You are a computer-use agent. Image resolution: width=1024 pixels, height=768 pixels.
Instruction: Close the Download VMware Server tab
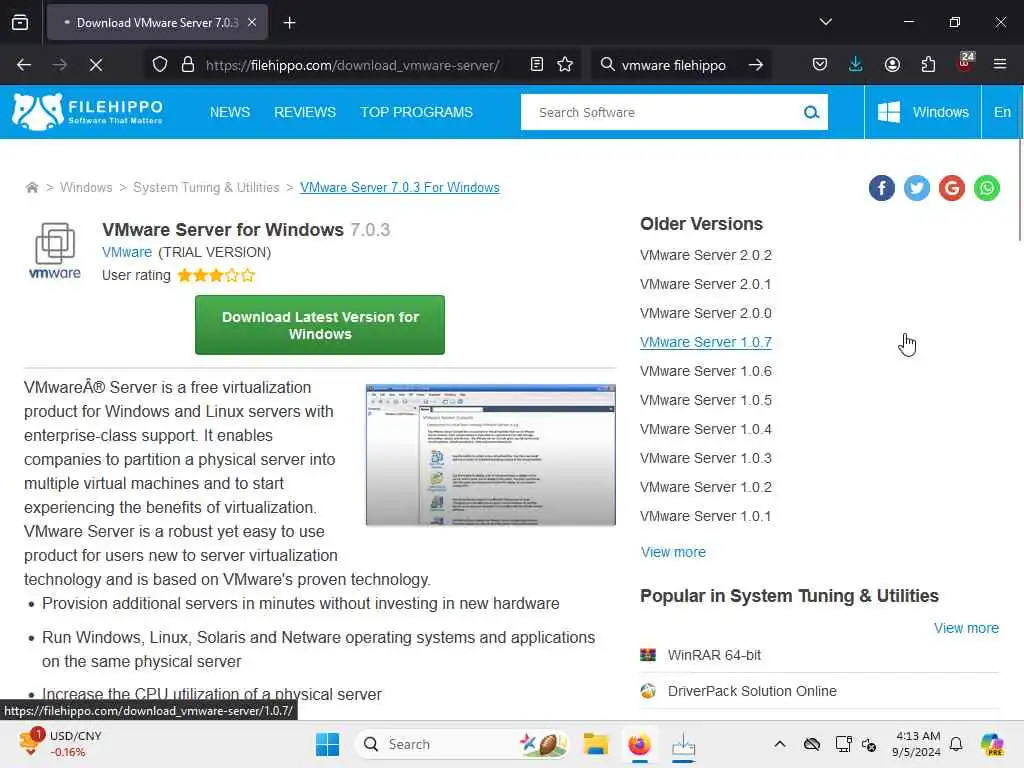click(x=252, y=23)
